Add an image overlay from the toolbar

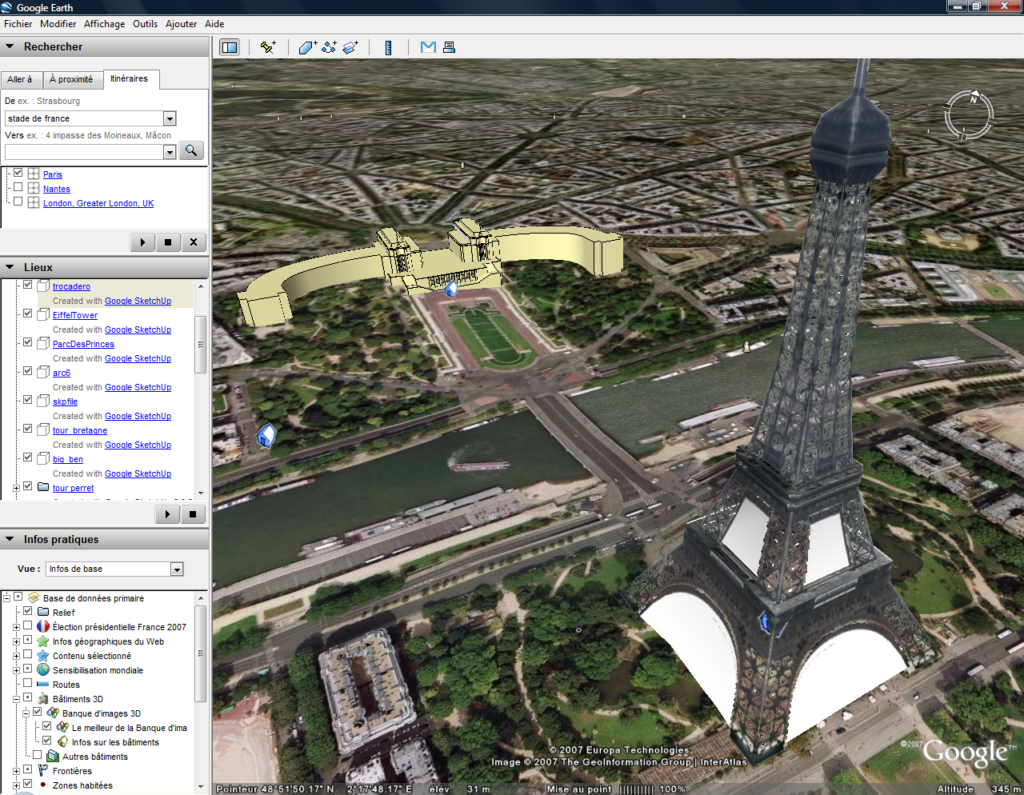(x=351, y=47)
